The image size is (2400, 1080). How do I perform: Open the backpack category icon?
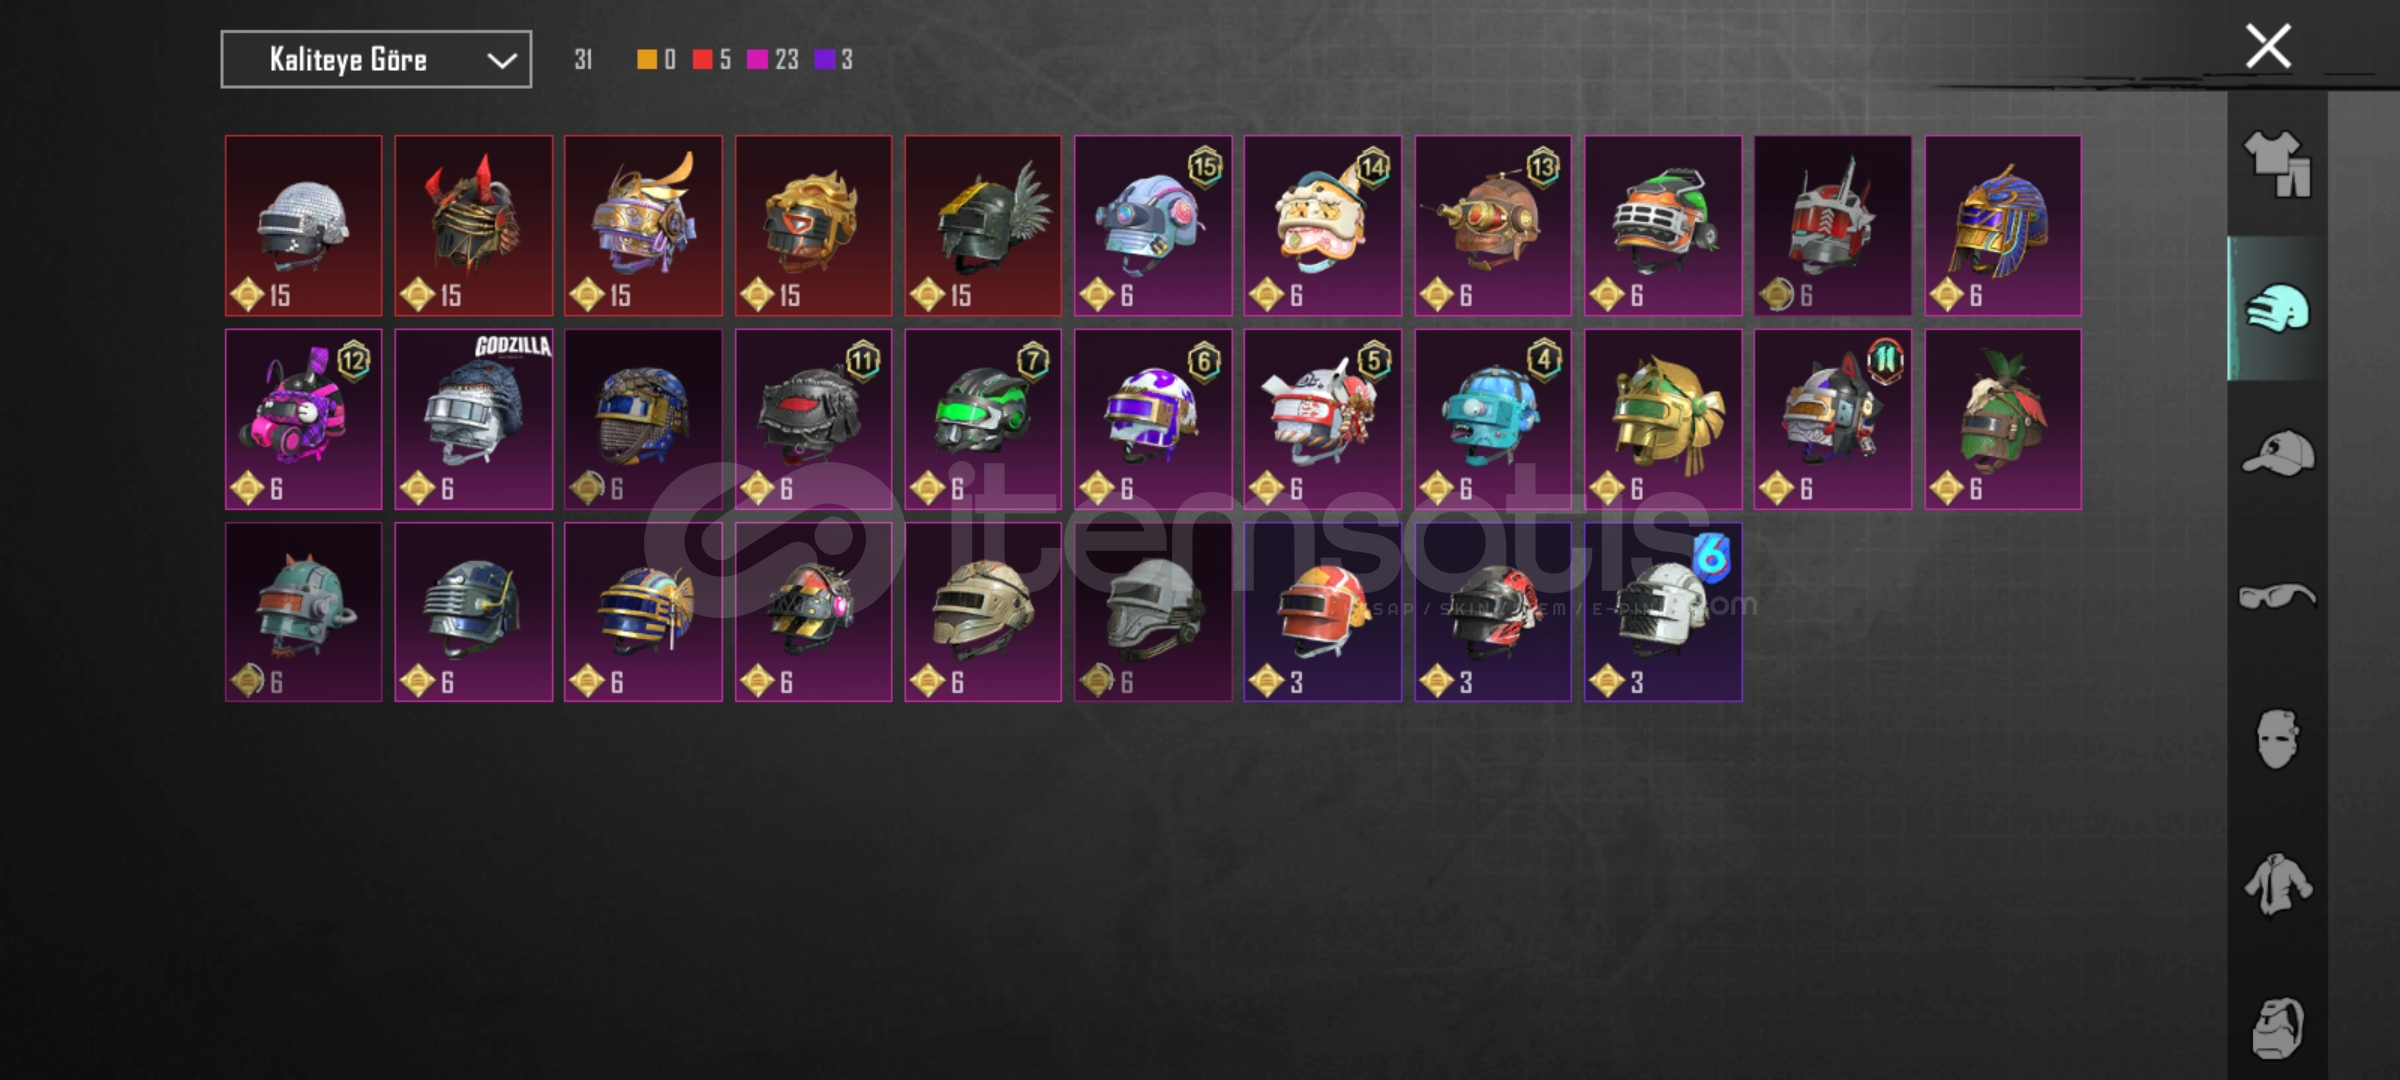pos(2277,1027)
